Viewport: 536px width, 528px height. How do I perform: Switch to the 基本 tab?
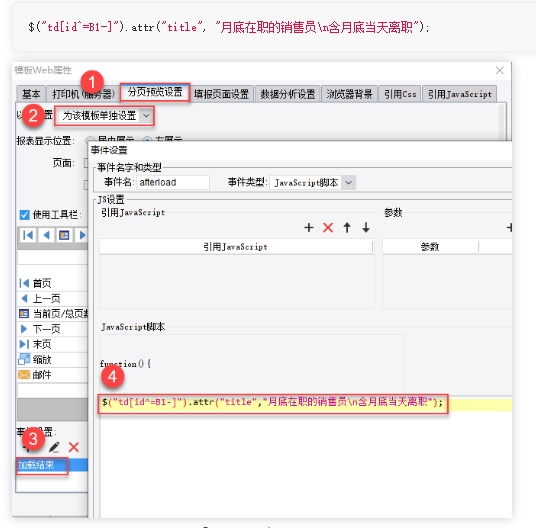[x=31, y=94]
